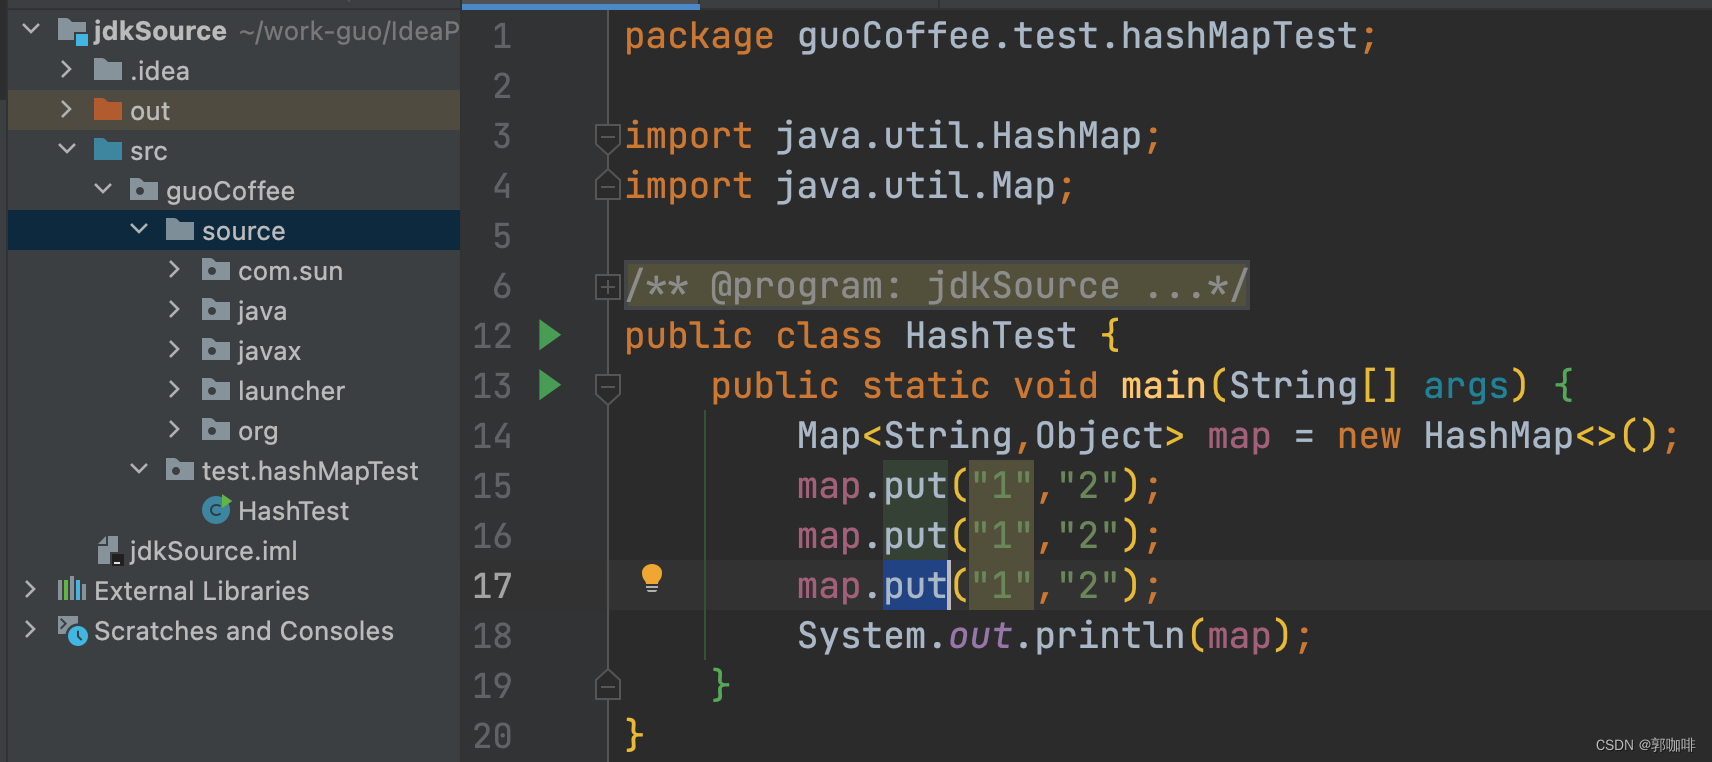Fold the import block at line 3
1712x762 pixels.
click(x=607, y=138)
